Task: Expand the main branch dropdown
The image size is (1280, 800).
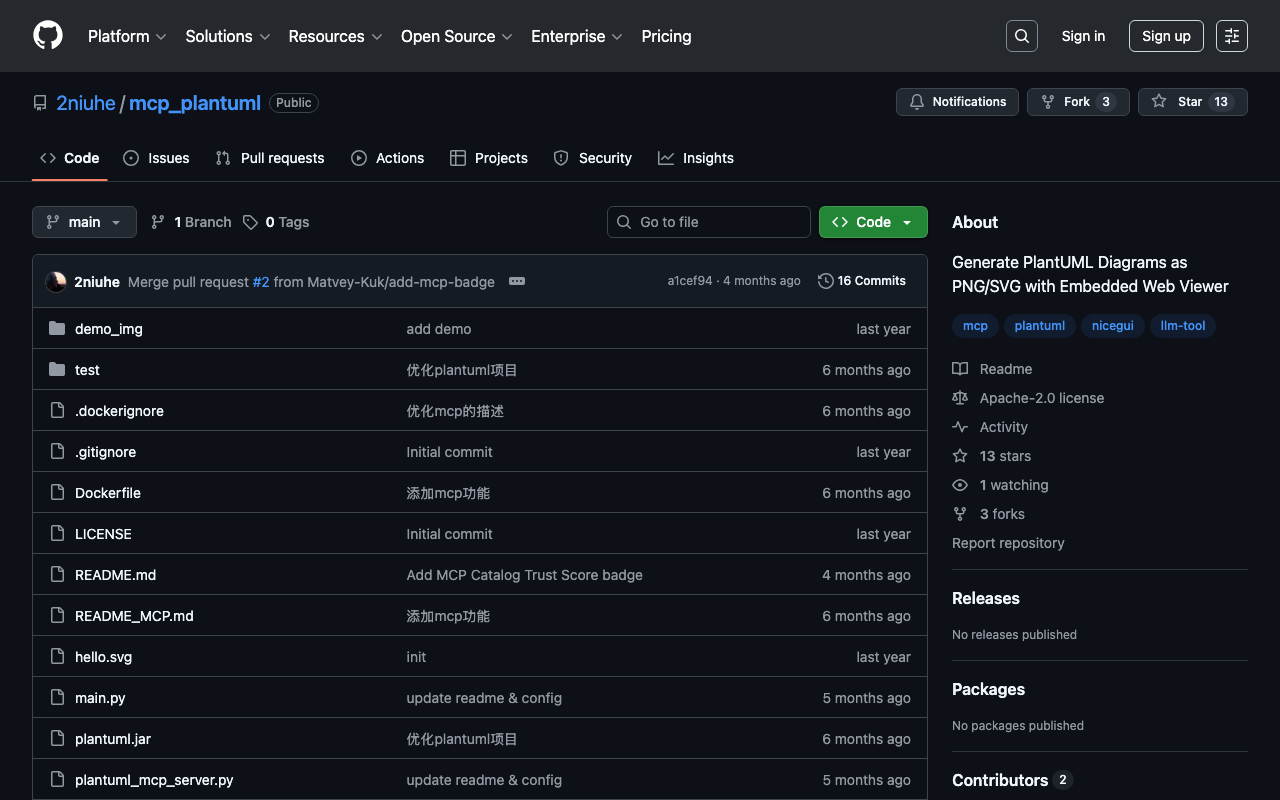Action: [84, 222]
